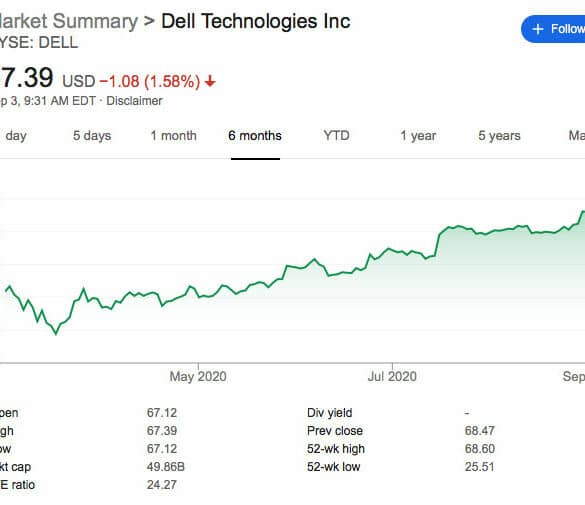The width and height of the screenshot is (585, 505).
Task: Switch to the 1 month tab
Action: [x=173, y=136]
